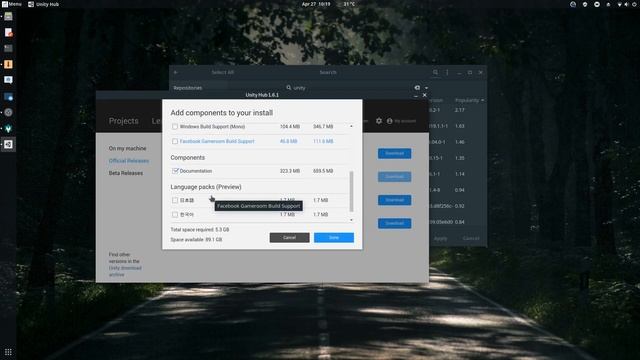The image size is (640, 360).
Task: Click the Facebook Gameroom Build Support label
Action: [217, 141]
